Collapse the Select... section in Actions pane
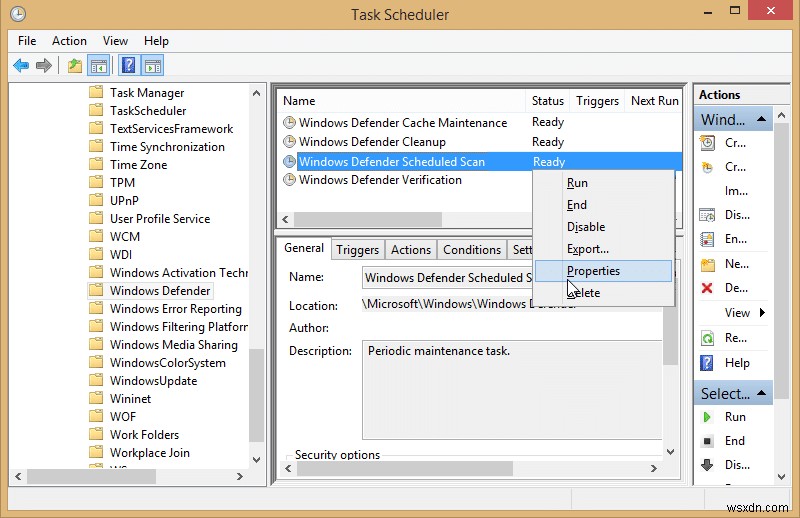 [x=762, y=393]
